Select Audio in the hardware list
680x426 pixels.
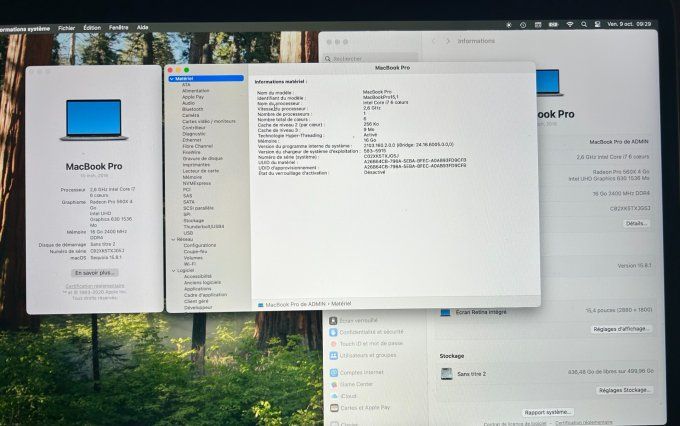pos(188,103)
